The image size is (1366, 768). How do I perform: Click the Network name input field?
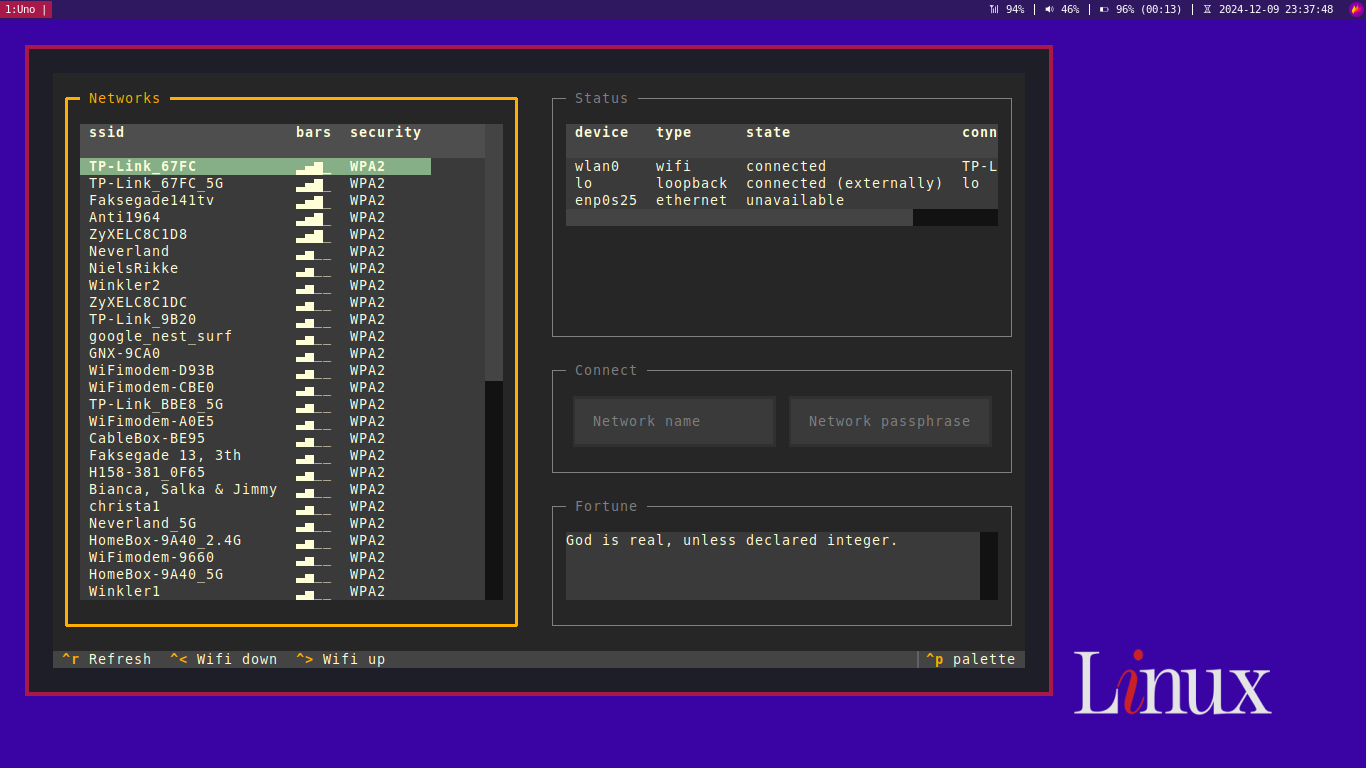pyautogui.click(x=674, y=421)
